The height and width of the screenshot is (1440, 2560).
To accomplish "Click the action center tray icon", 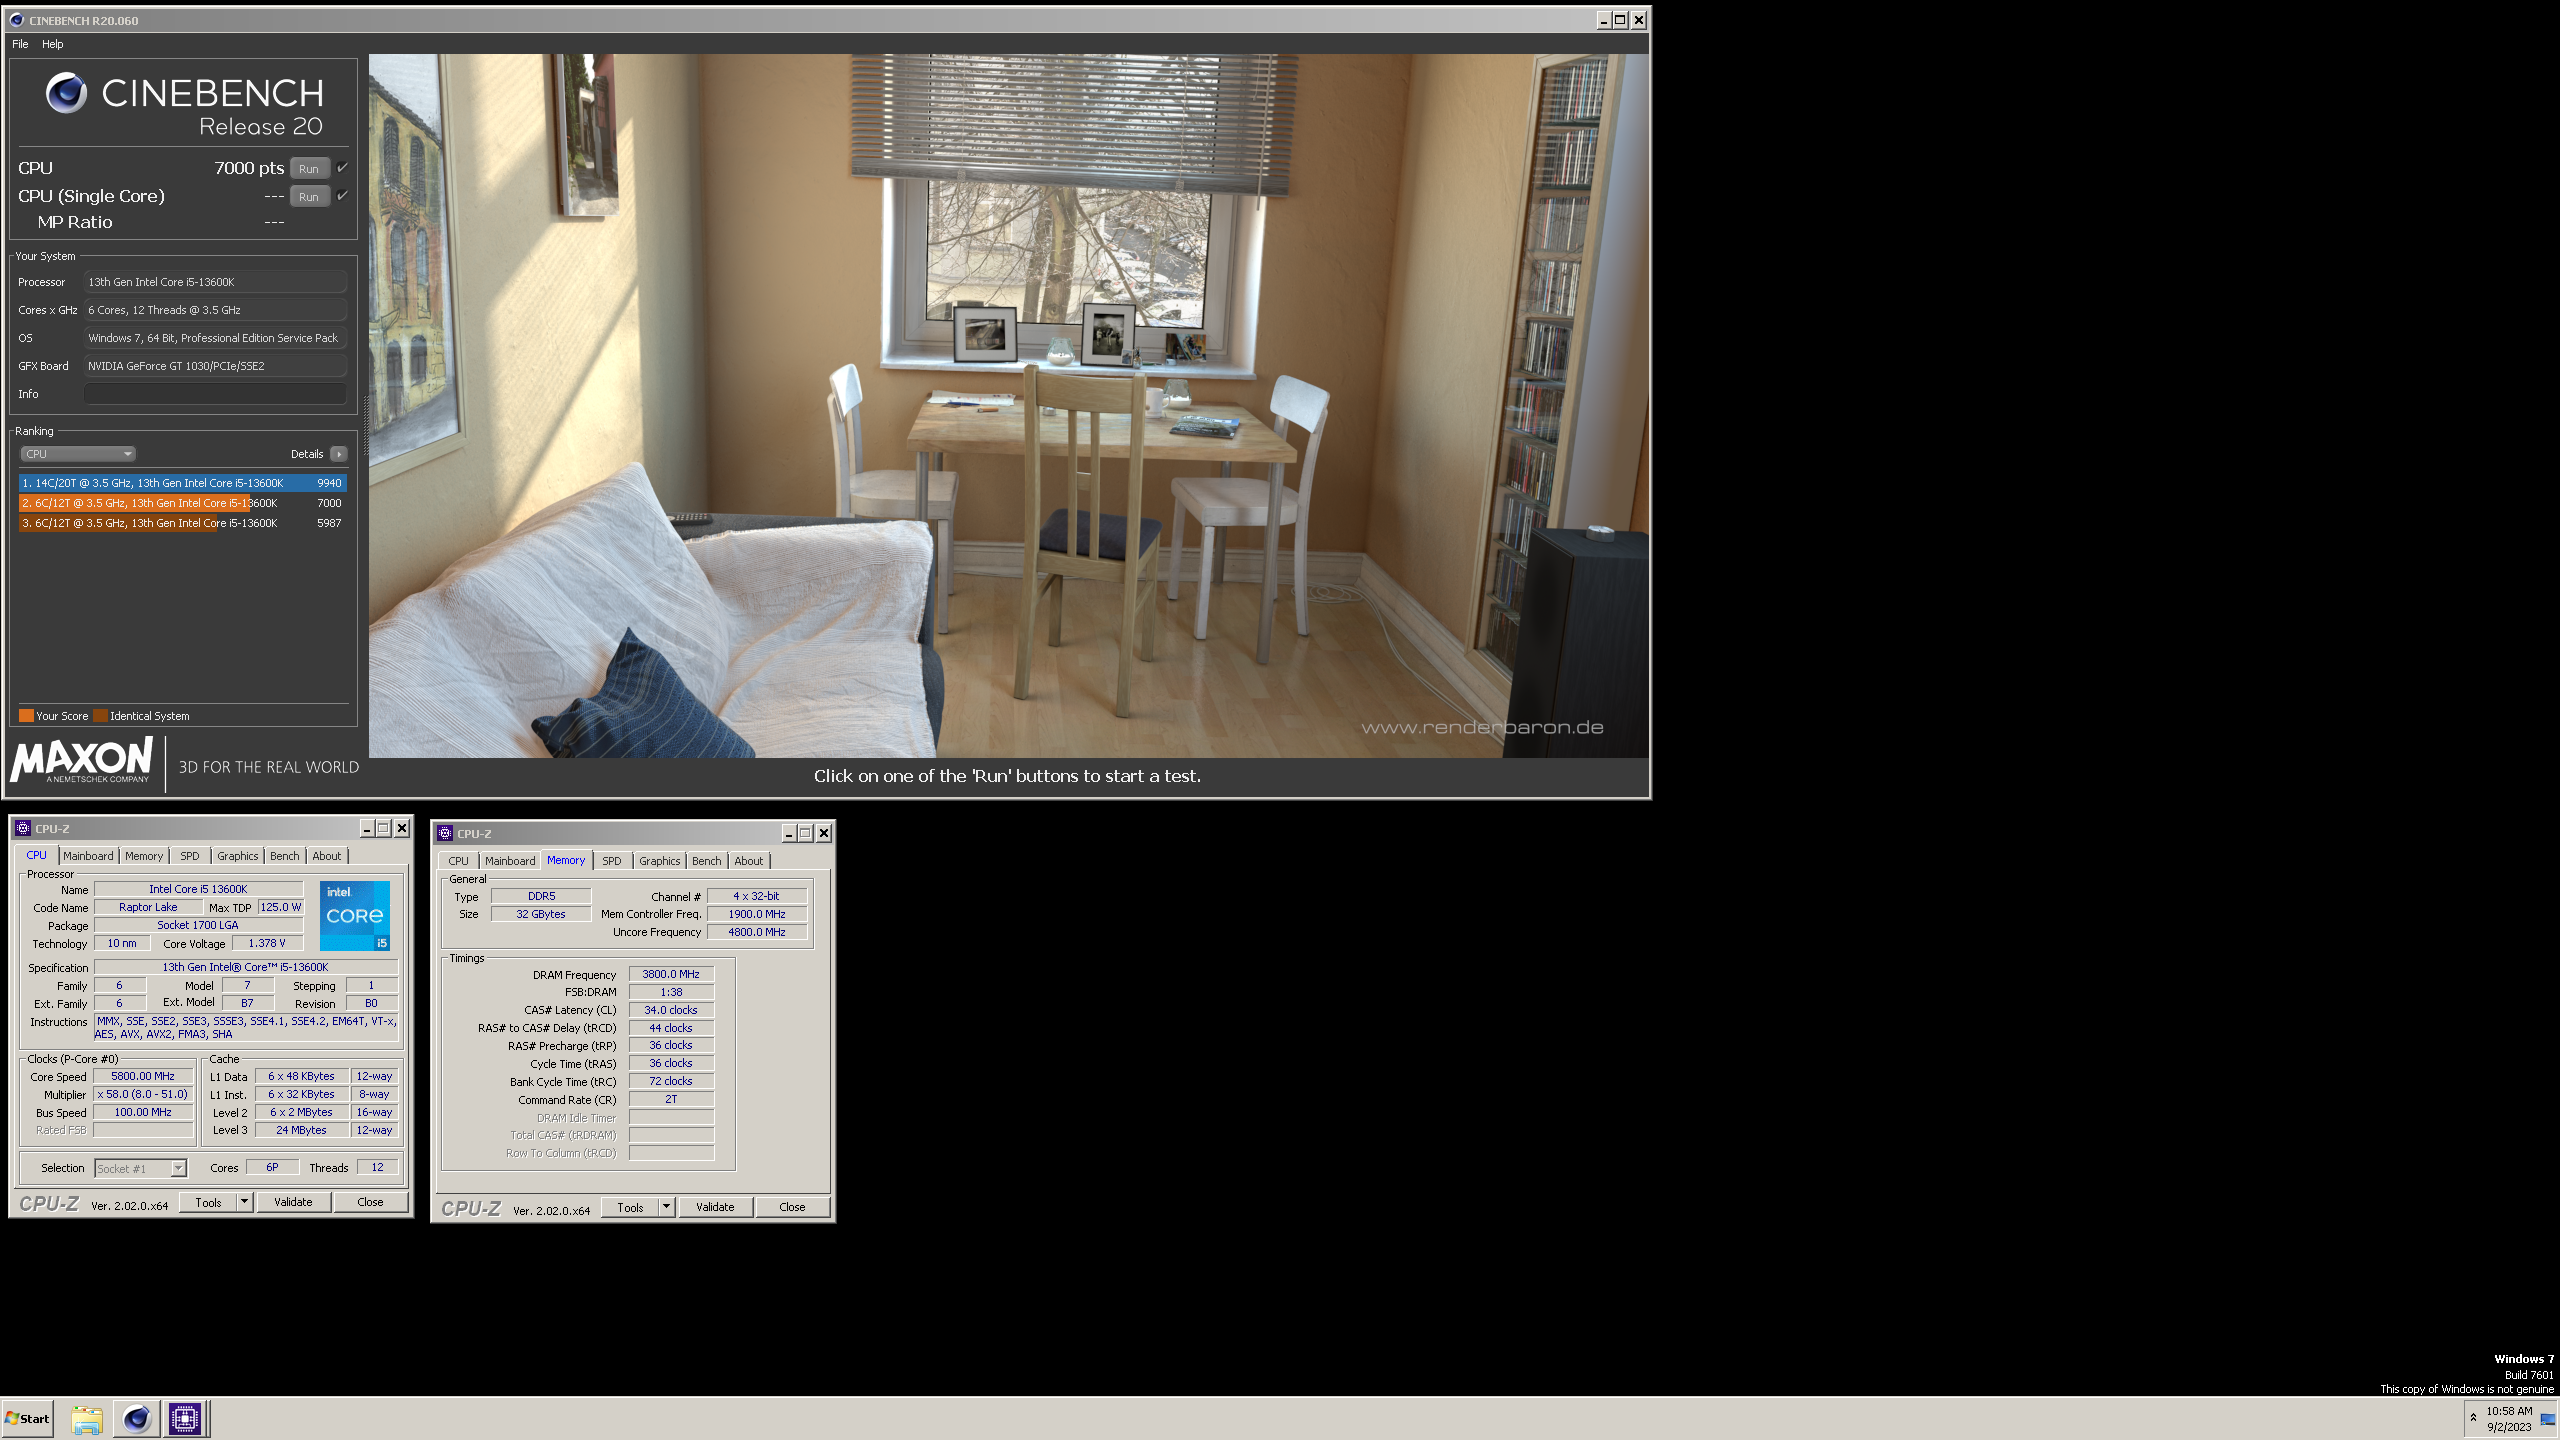I will coord(2547,1419).
